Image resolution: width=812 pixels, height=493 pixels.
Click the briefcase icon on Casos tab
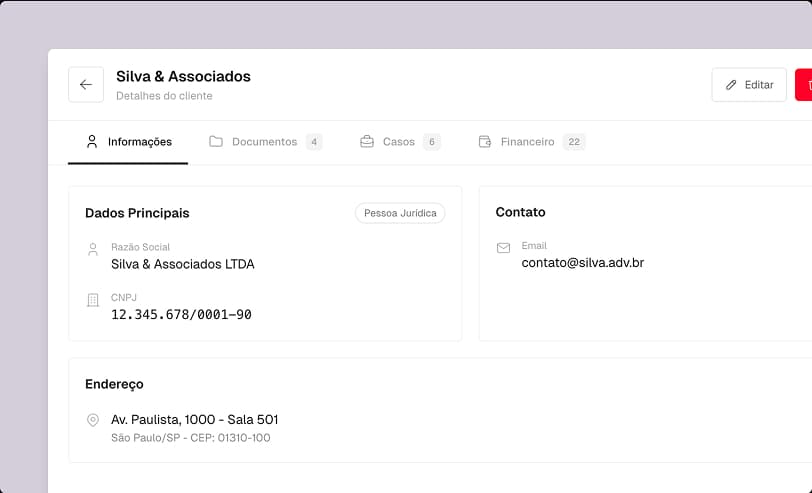coord(367,142)
